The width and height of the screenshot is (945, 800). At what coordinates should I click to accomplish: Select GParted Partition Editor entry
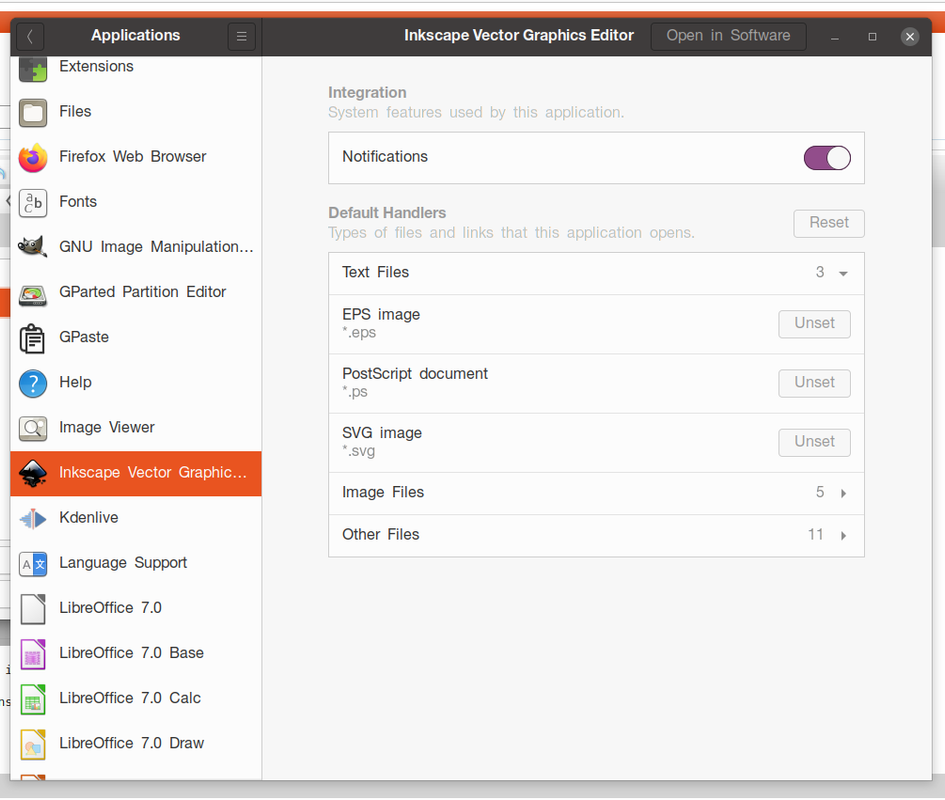[136, 294]
